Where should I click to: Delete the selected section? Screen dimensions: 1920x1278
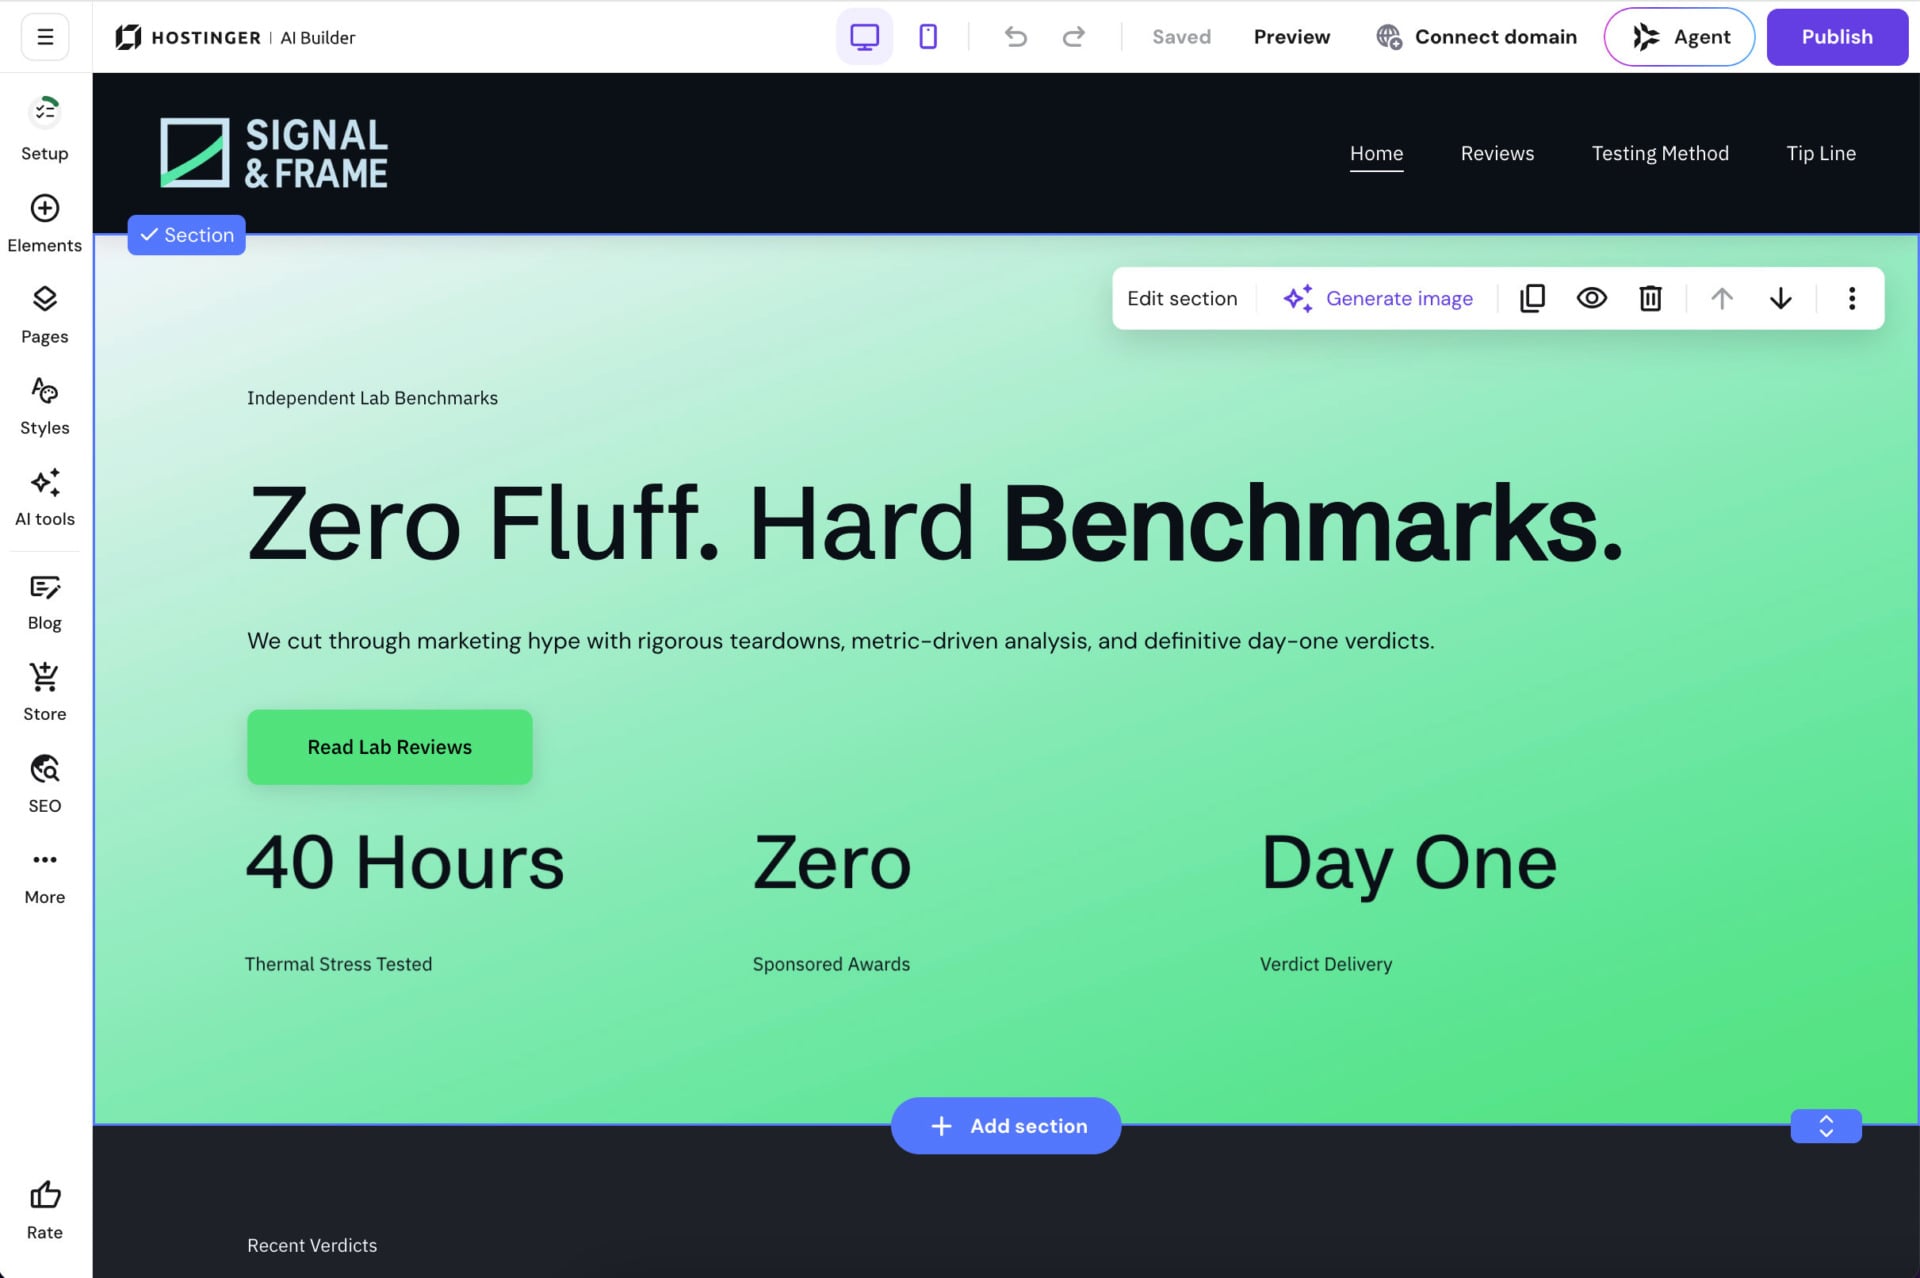point(1650,298)
